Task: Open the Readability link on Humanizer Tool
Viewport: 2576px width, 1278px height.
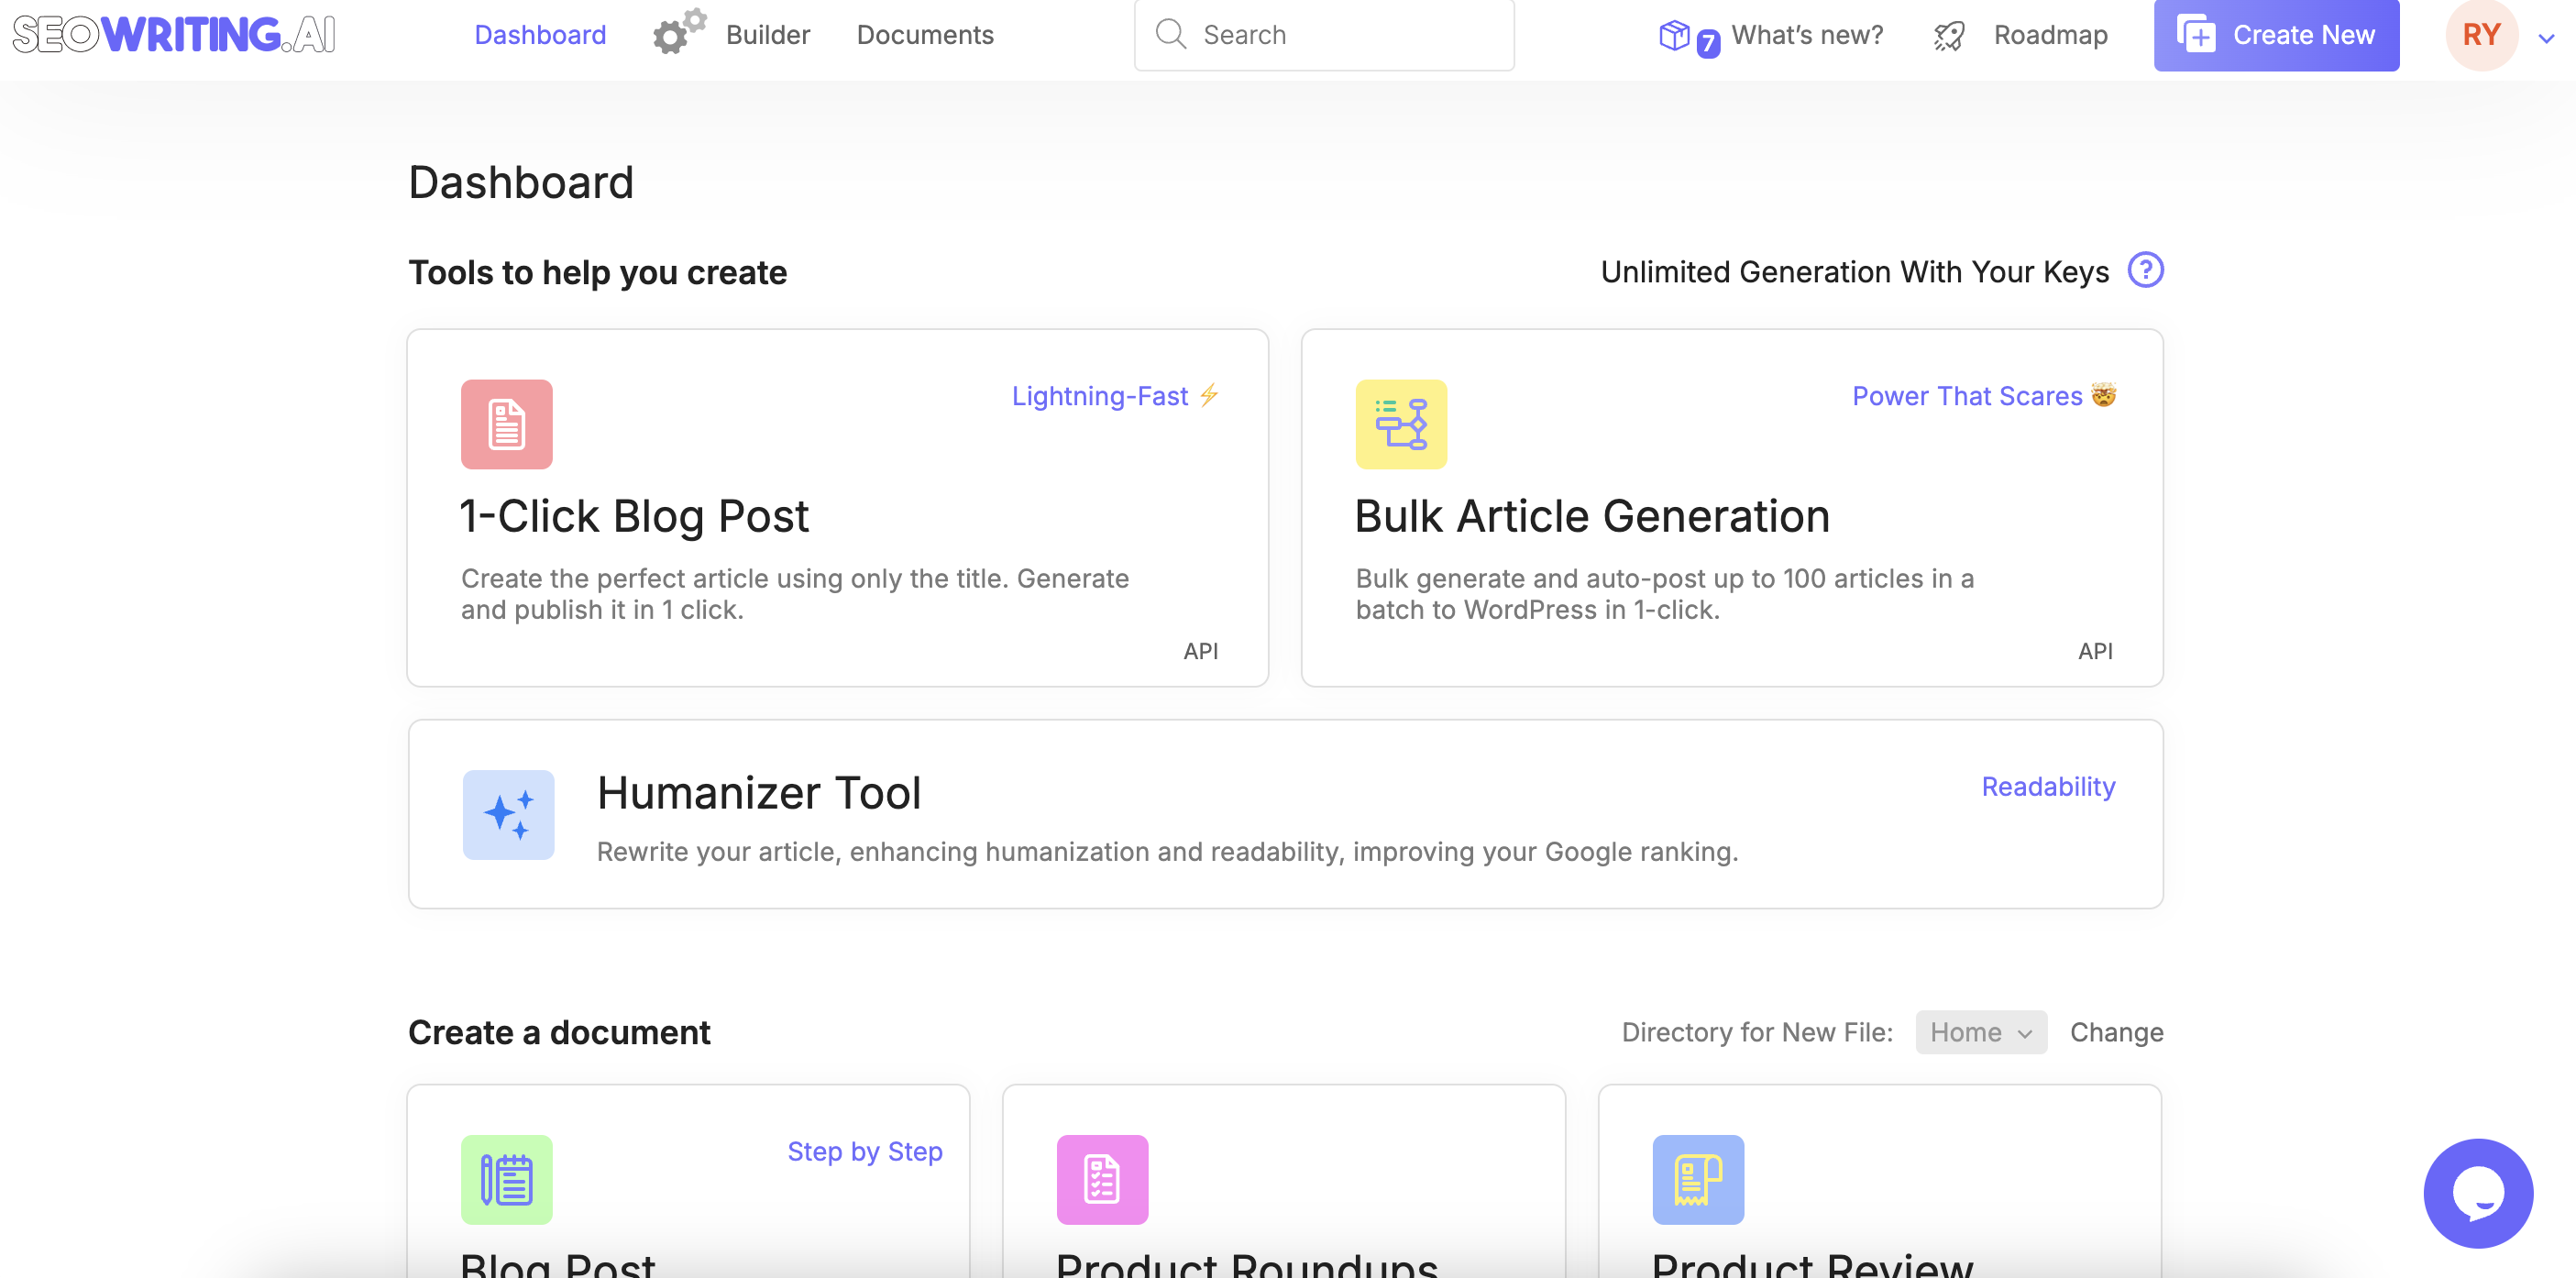Action: (2047, 787)
